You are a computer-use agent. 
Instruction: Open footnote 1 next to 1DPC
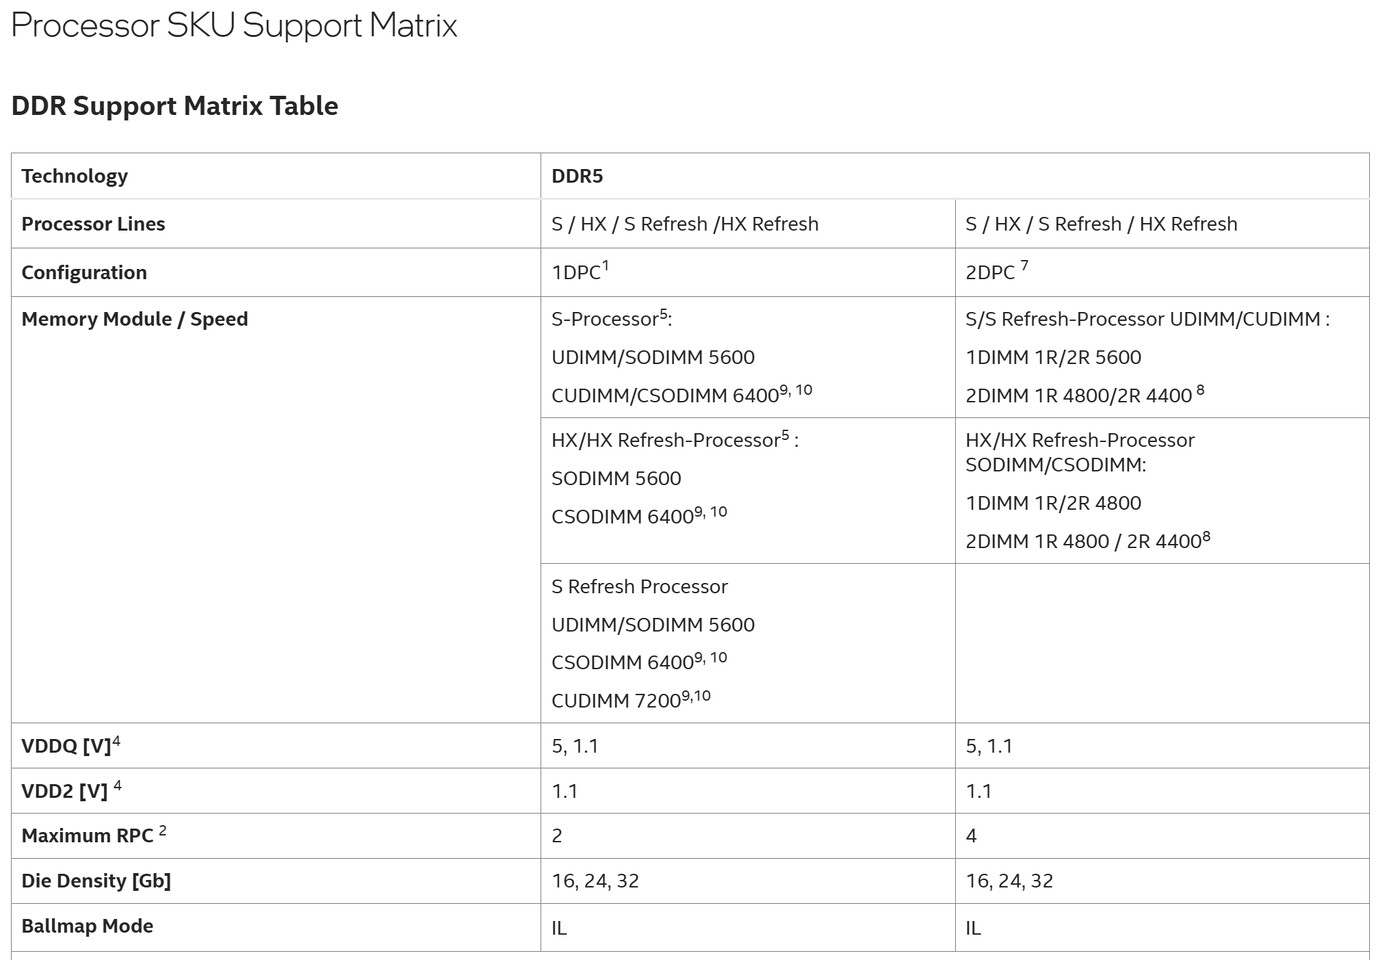(x=605, y=266)
